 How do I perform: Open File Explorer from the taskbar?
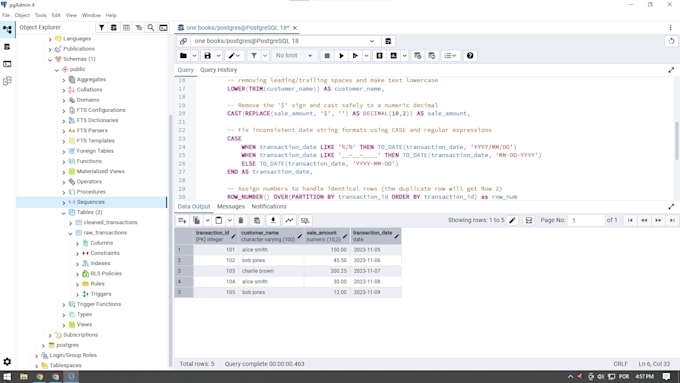[x=23, y=376]
